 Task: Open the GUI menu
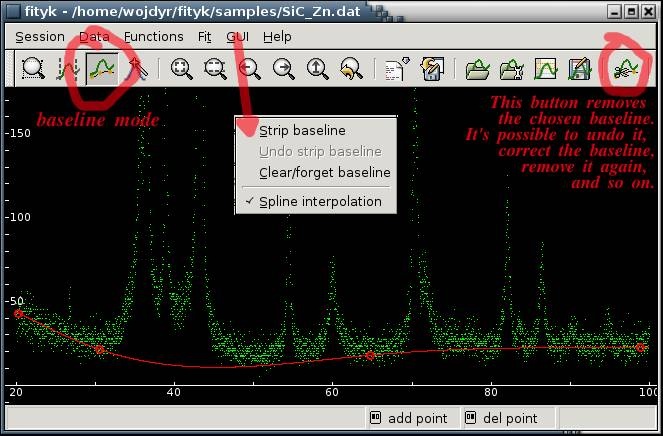pos(237,37)
